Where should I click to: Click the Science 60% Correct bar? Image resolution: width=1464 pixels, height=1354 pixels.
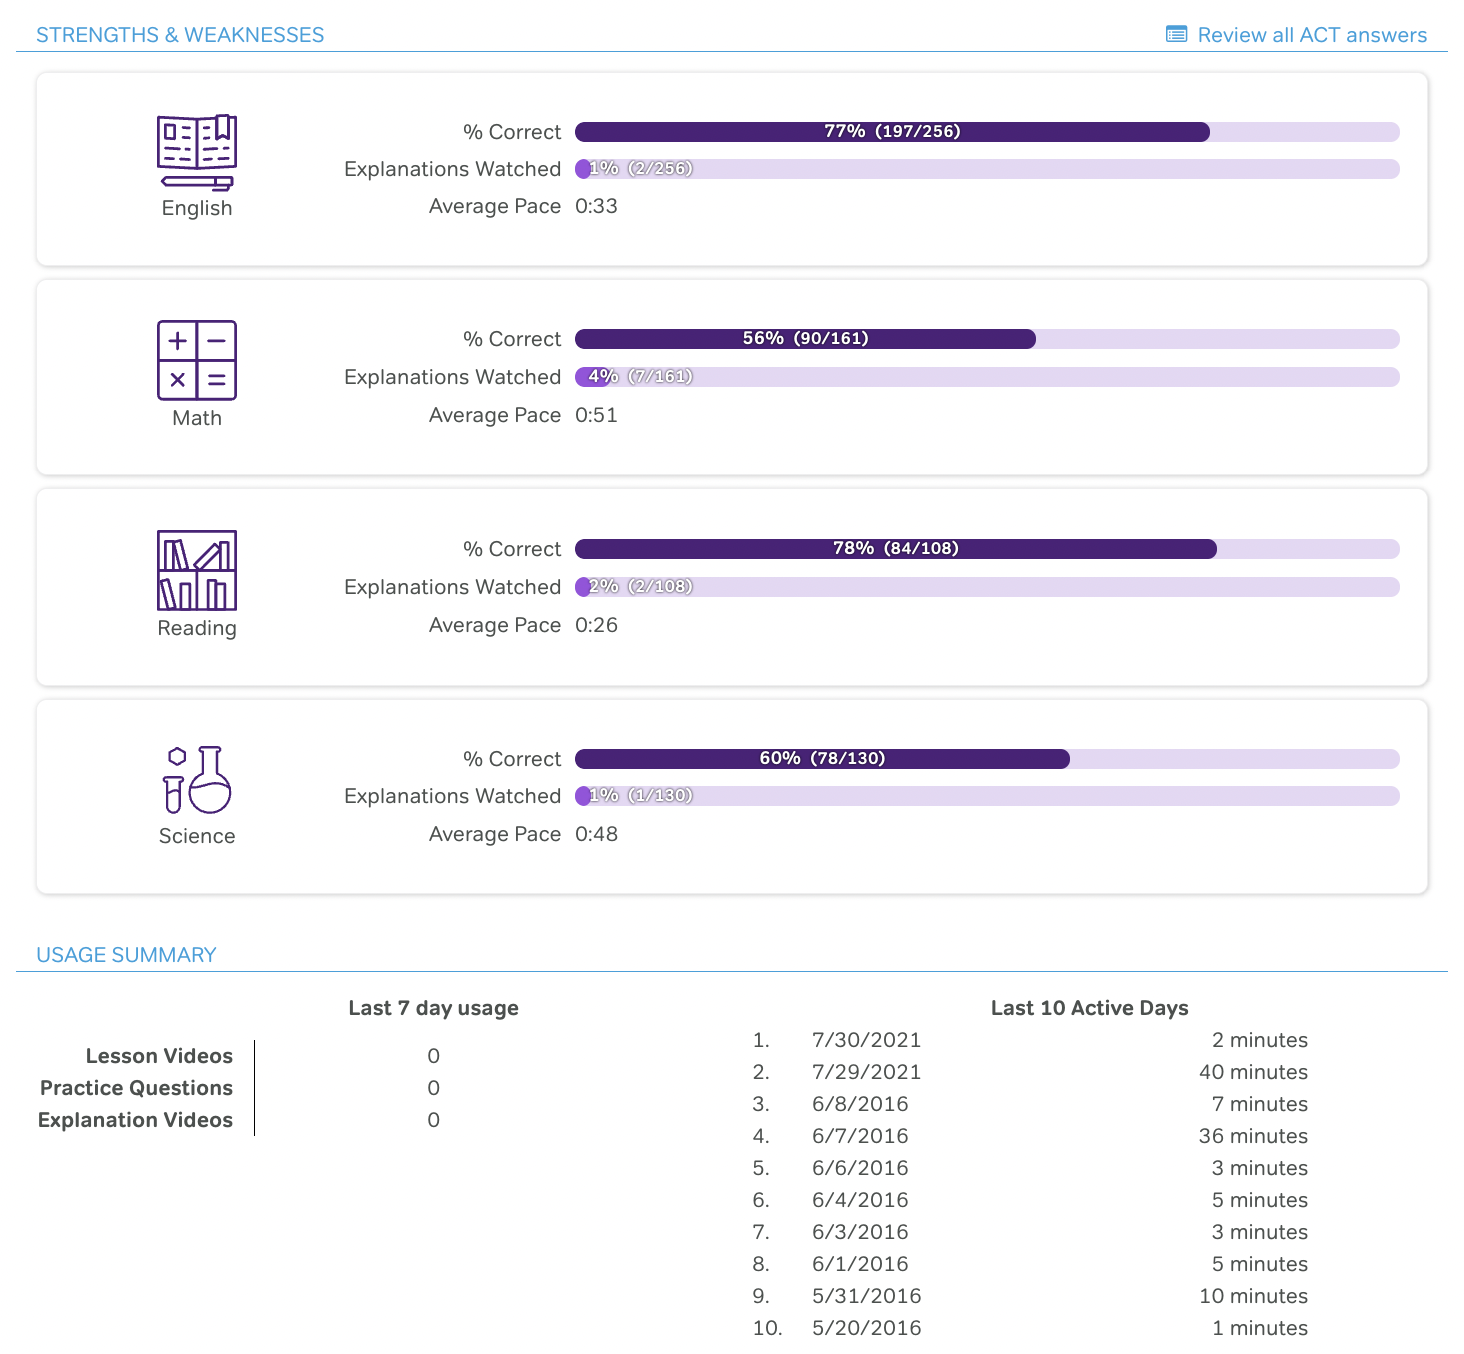[822, 759]
